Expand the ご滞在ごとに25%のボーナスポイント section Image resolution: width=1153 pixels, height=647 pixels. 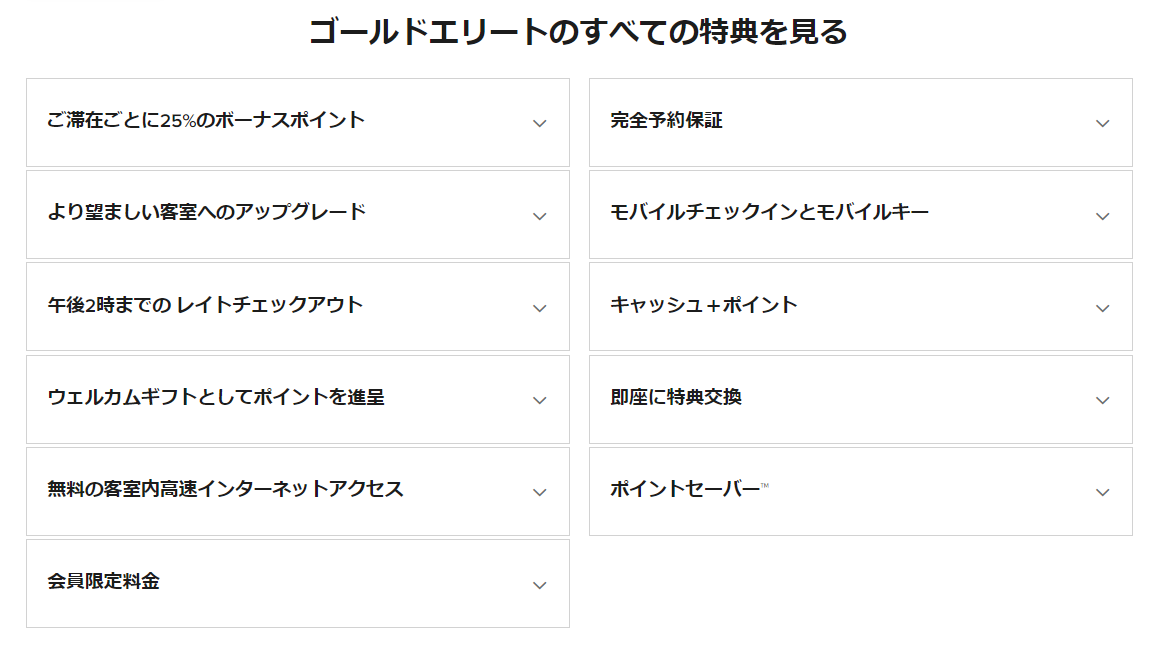coord(539,123)
